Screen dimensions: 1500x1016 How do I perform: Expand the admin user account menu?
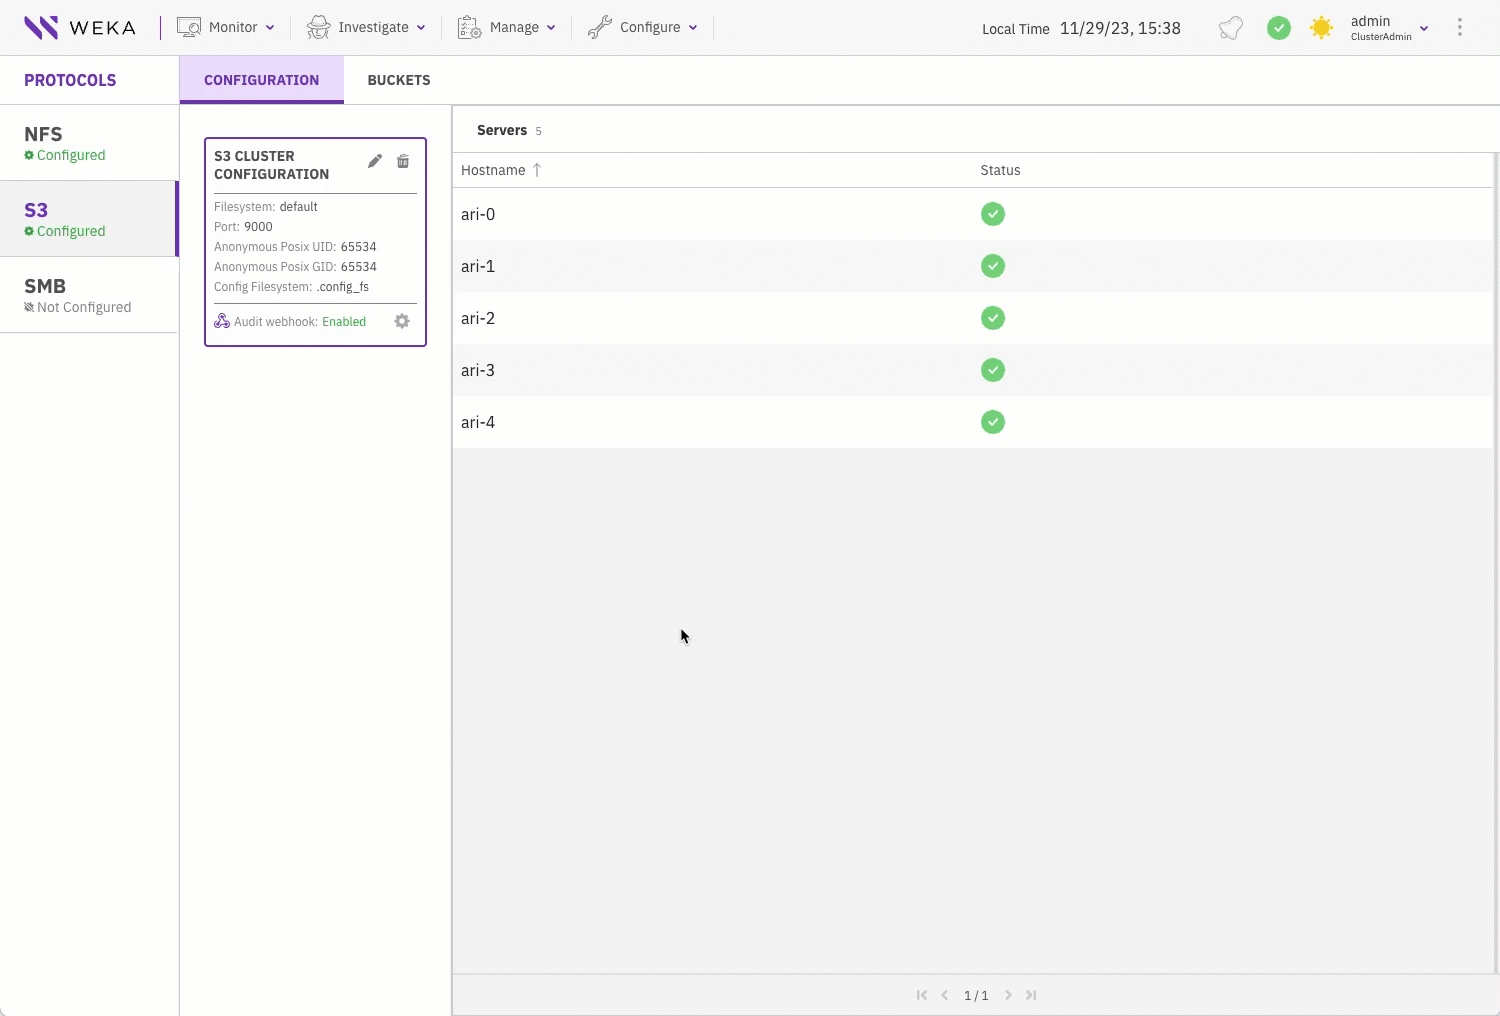(1388, 28)
